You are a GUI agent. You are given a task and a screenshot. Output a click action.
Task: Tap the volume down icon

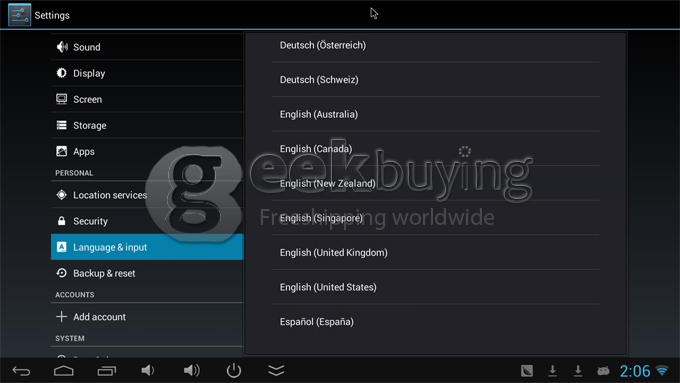tap(147, 370)
